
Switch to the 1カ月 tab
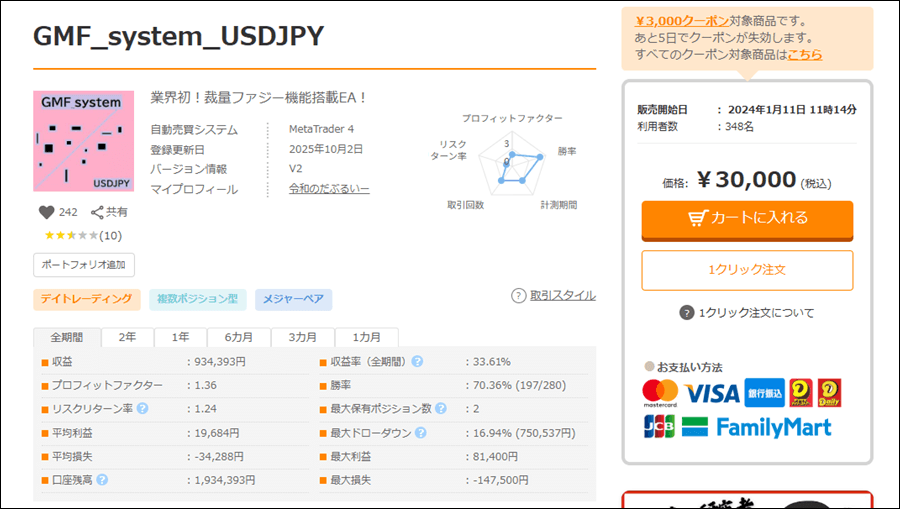coord(366,337)
